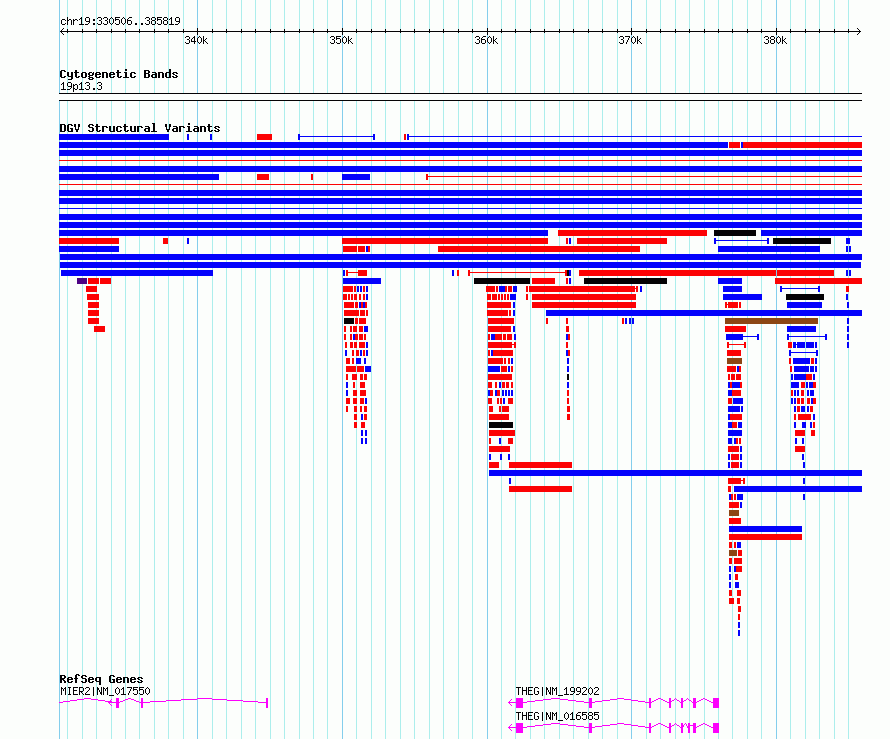This screenshot has width=890, height=739.
Task: Click the top-row small red variant near 344k
Action: click(x=265, y=137)
